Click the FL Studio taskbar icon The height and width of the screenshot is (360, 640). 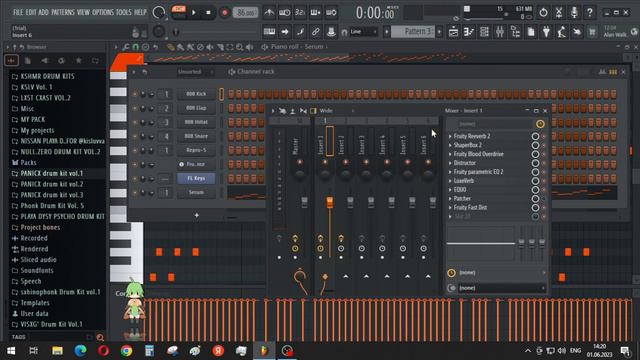[x=264, y=351]
